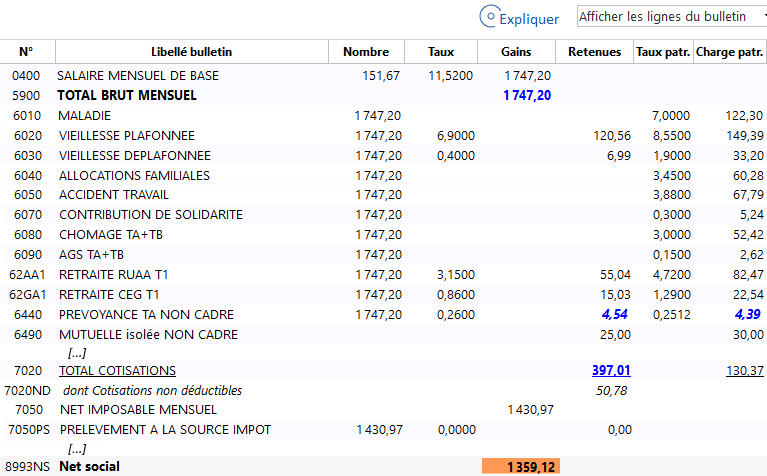The image size is (767, 476).
Task: Select the PRELEVEMENT A LA SOURCE IMPOT row
Action: (x=165, y=430)
